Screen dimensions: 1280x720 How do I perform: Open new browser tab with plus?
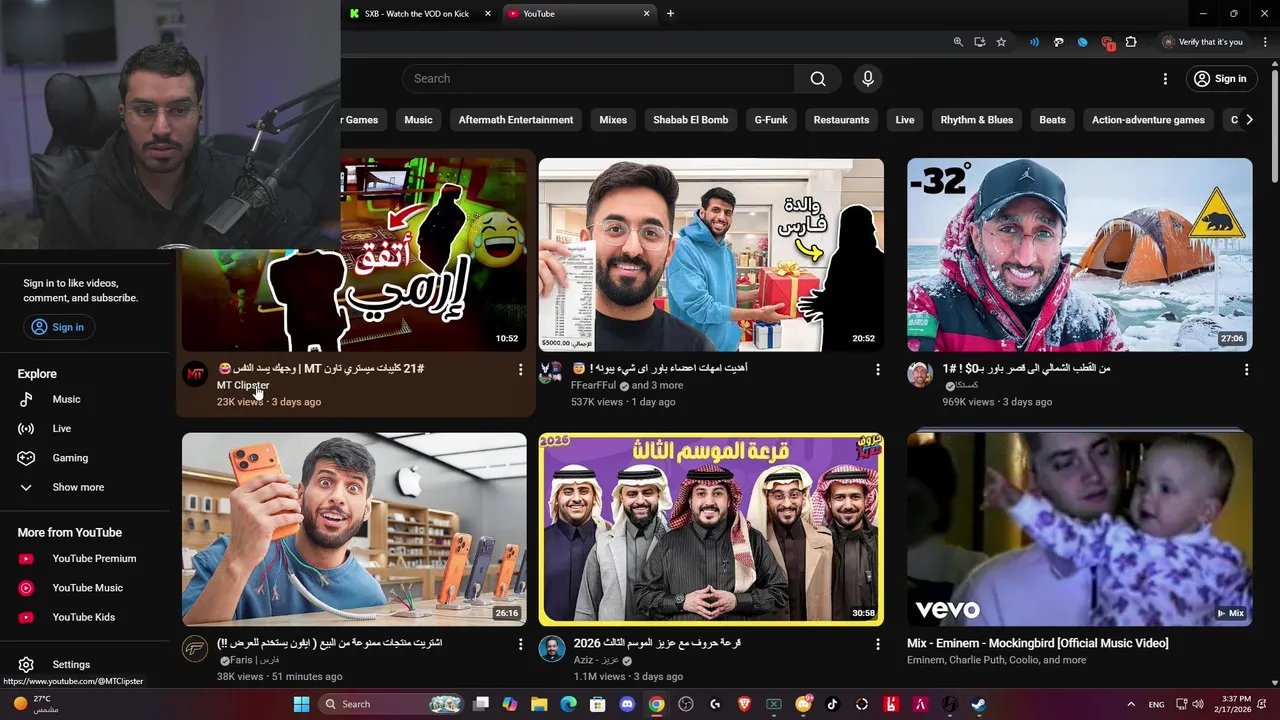(670, 13)
